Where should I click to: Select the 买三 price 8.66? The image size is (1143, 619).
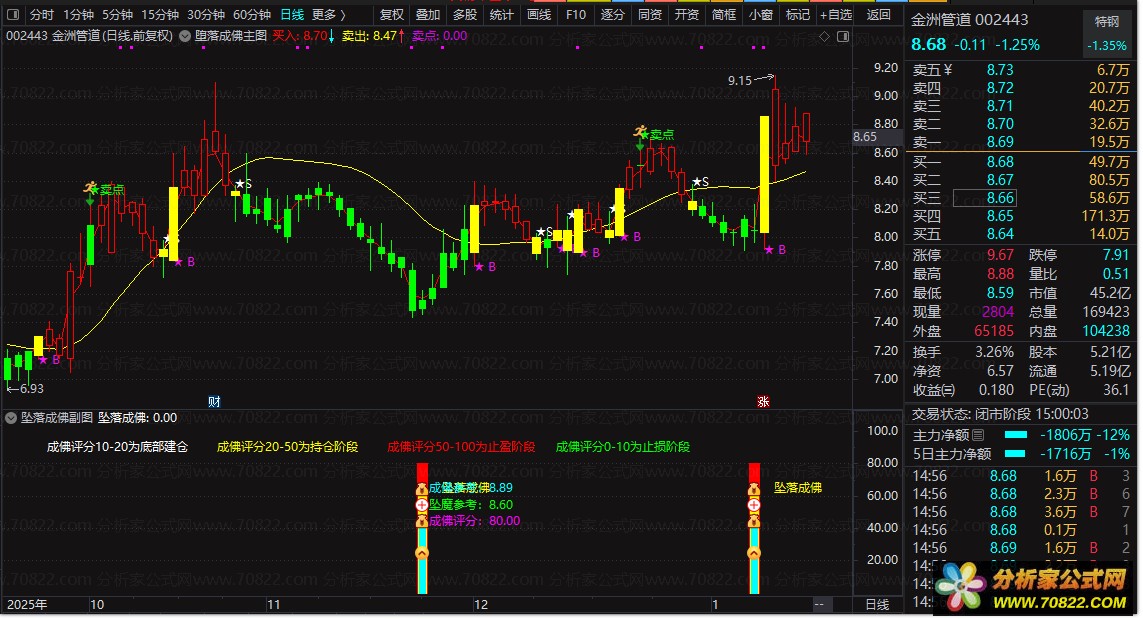(1000, 198)
